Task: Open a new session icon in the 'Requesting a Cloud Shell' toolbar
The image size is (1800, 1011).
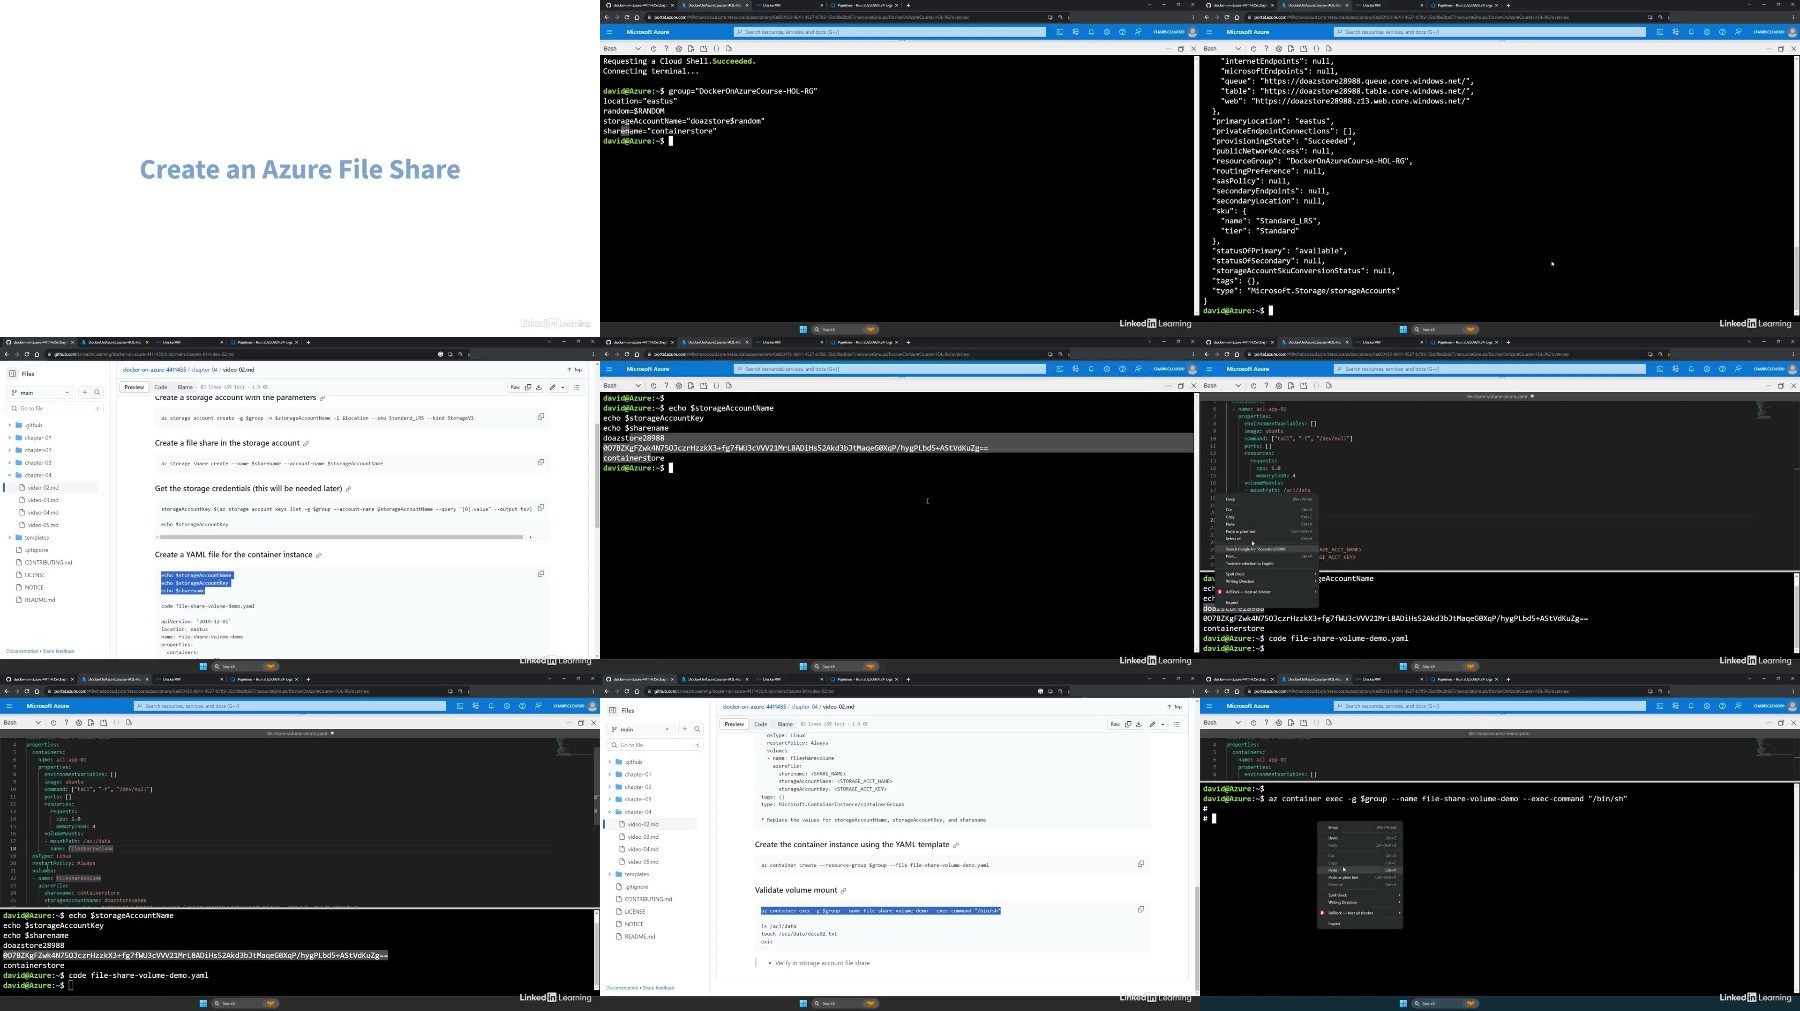Action: [x=704, y=48]
